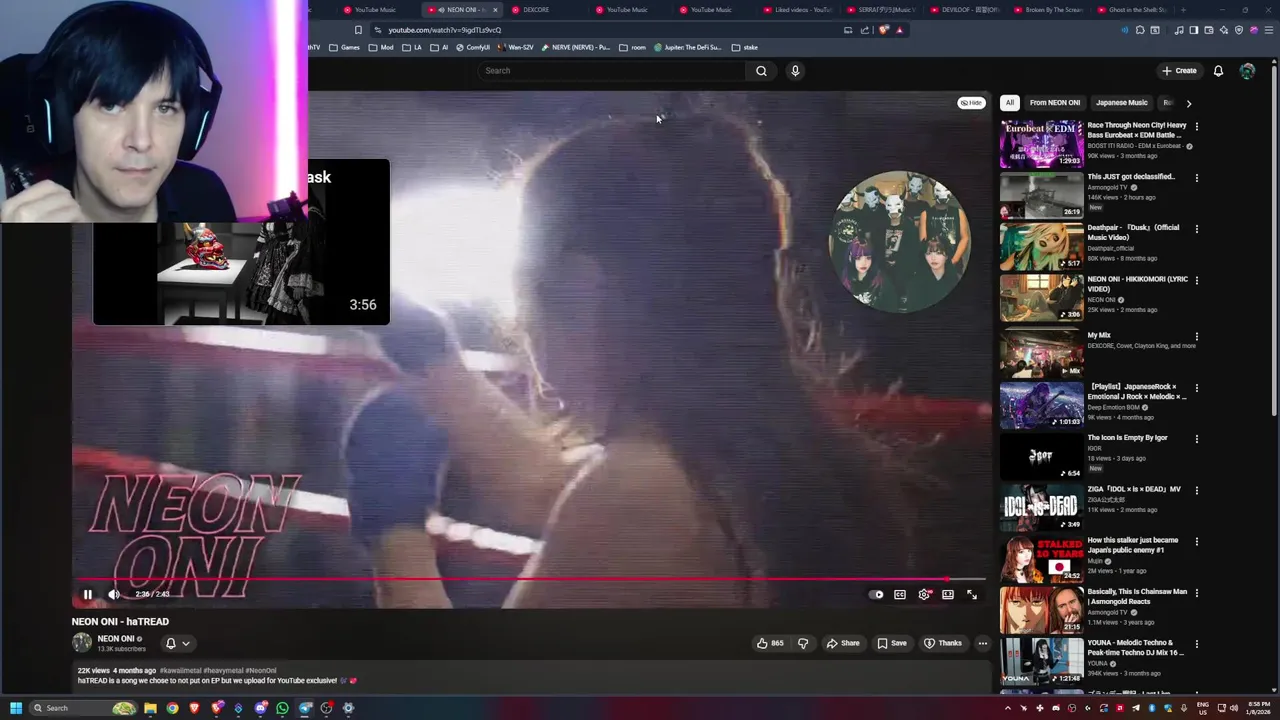Open the player settings gear

click(924, 594)
